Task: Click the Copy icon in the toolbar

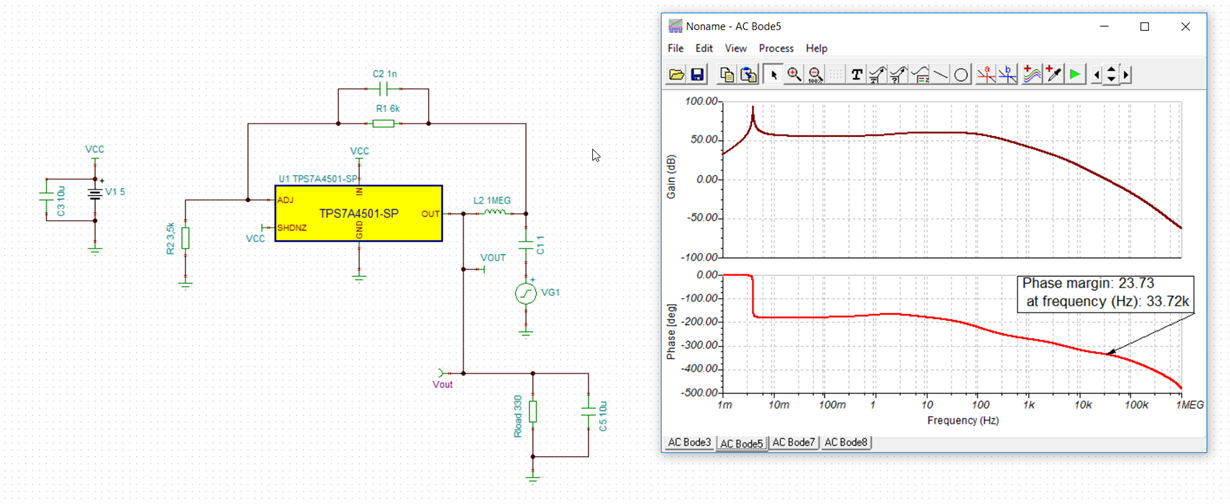Action: click(x=728, y=74)
